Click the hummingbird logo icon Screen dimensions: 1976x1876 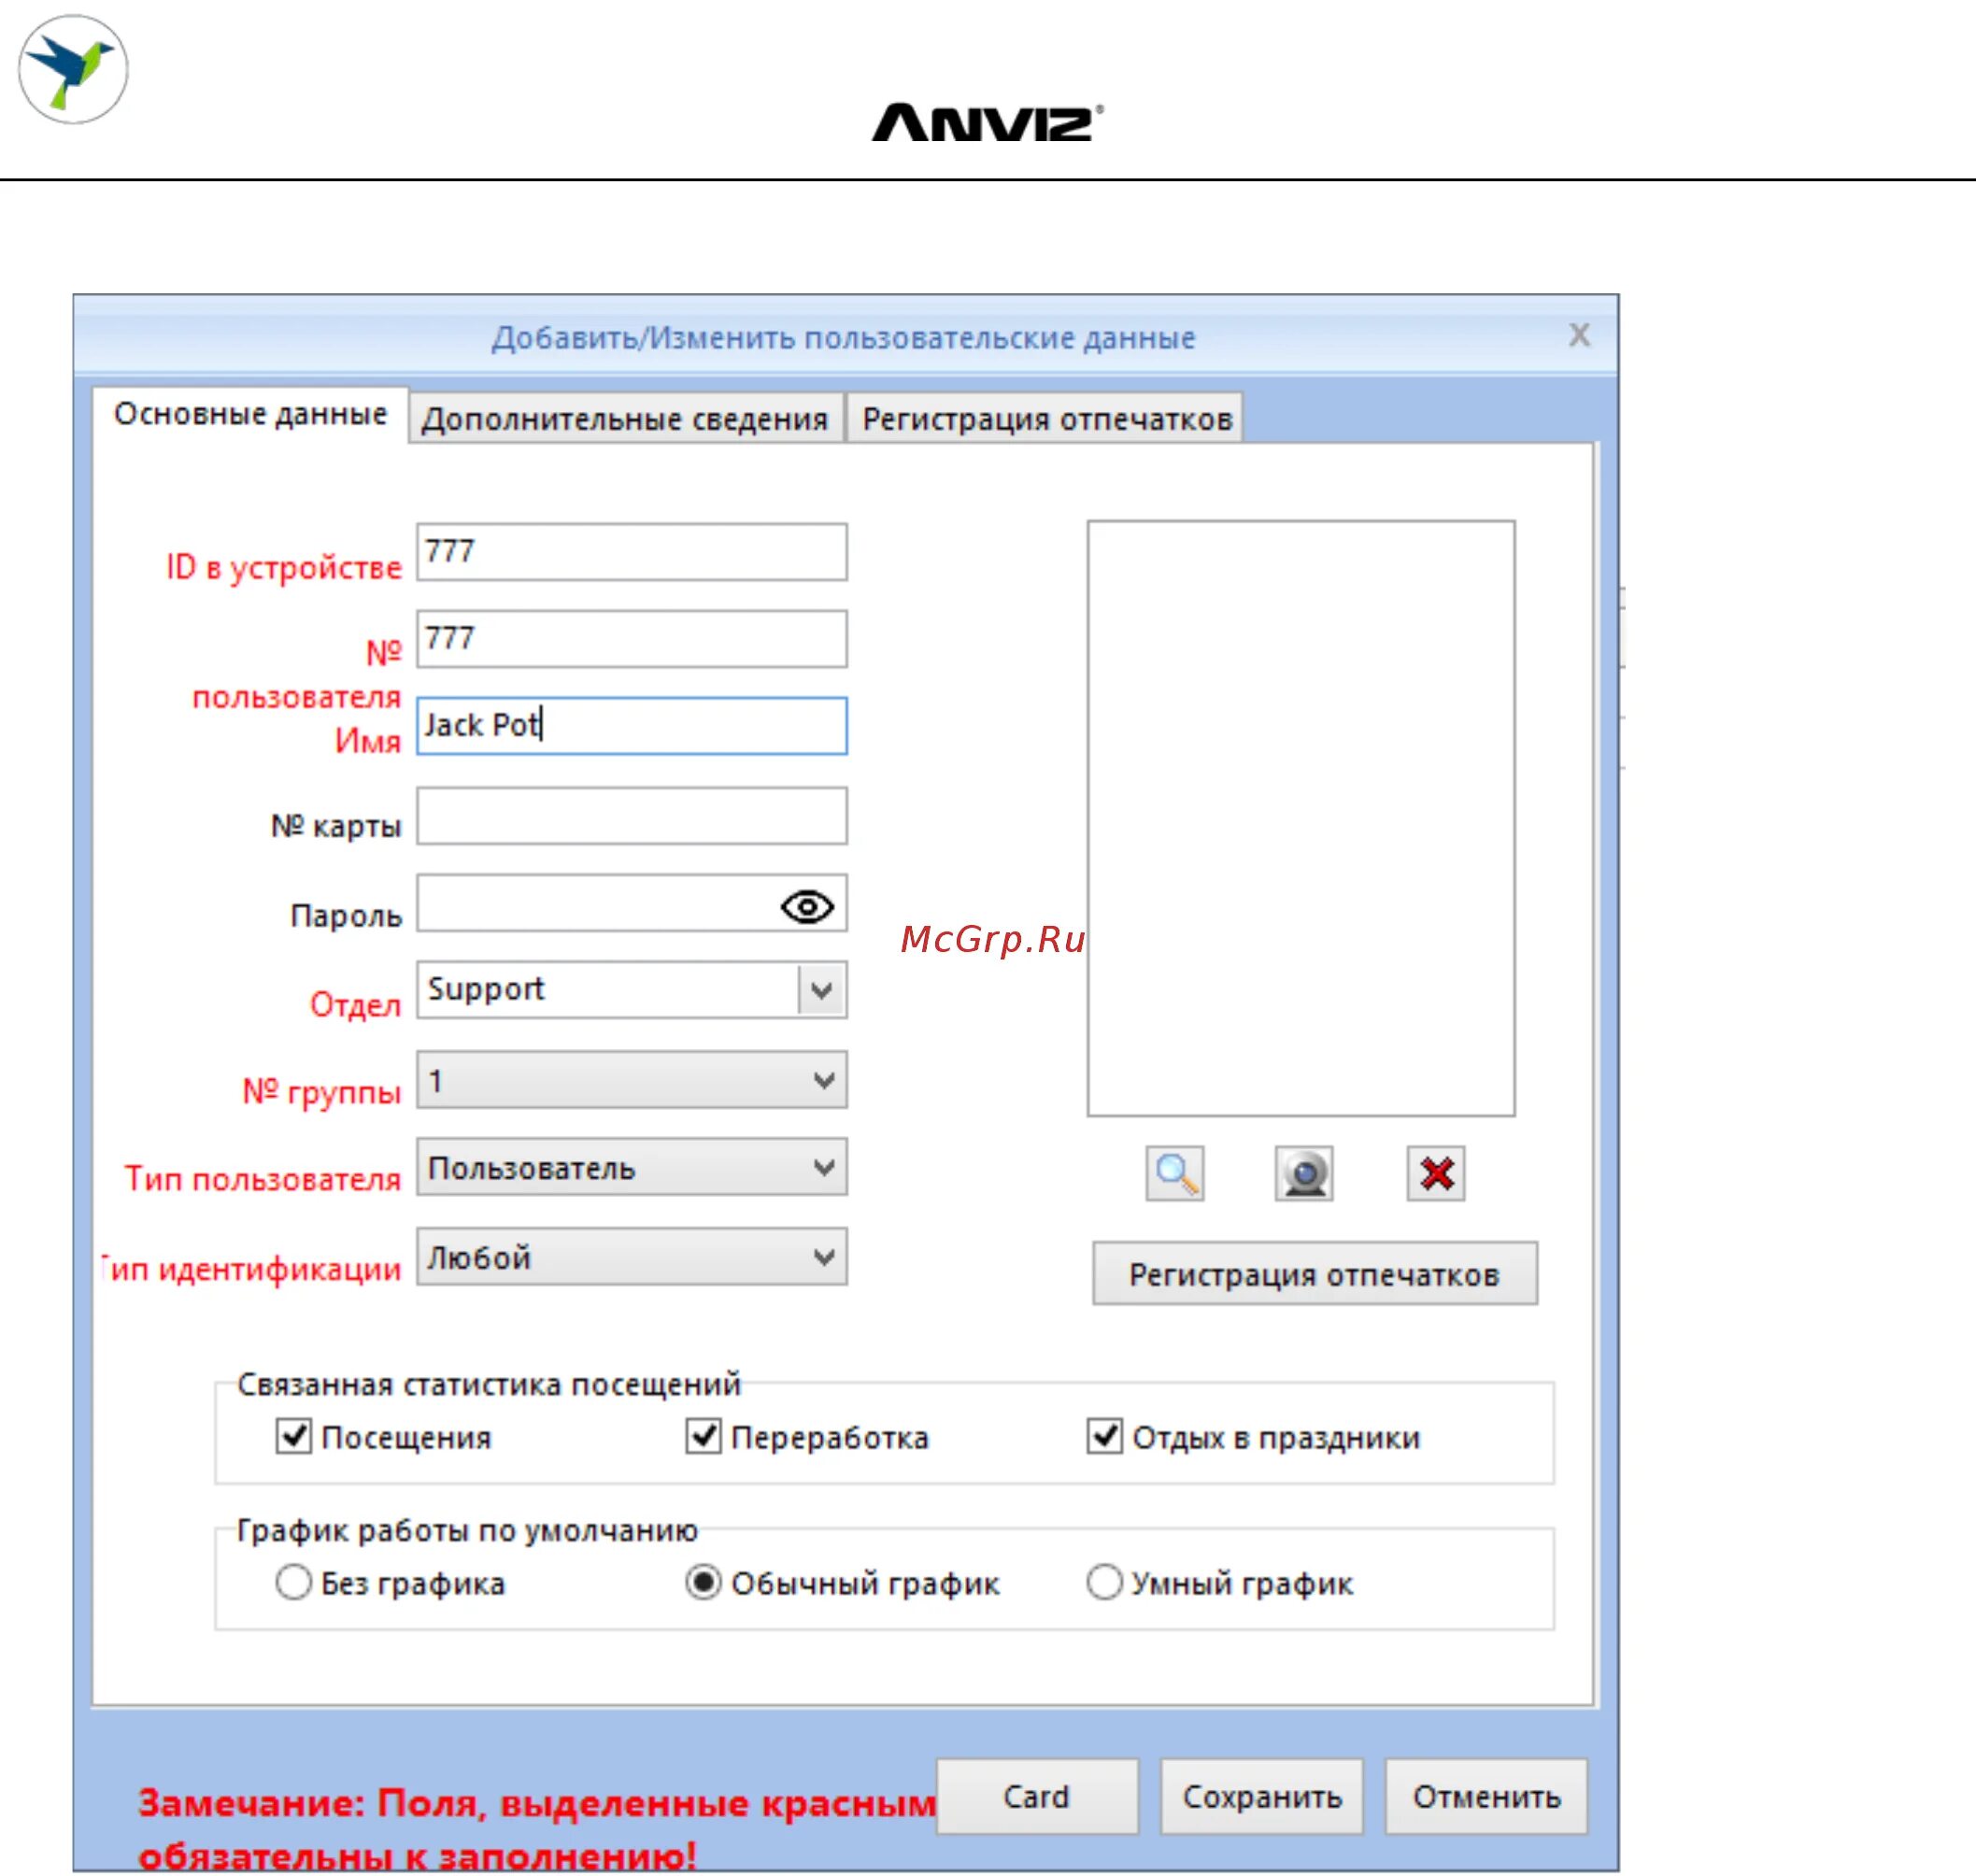coord(73,69)
